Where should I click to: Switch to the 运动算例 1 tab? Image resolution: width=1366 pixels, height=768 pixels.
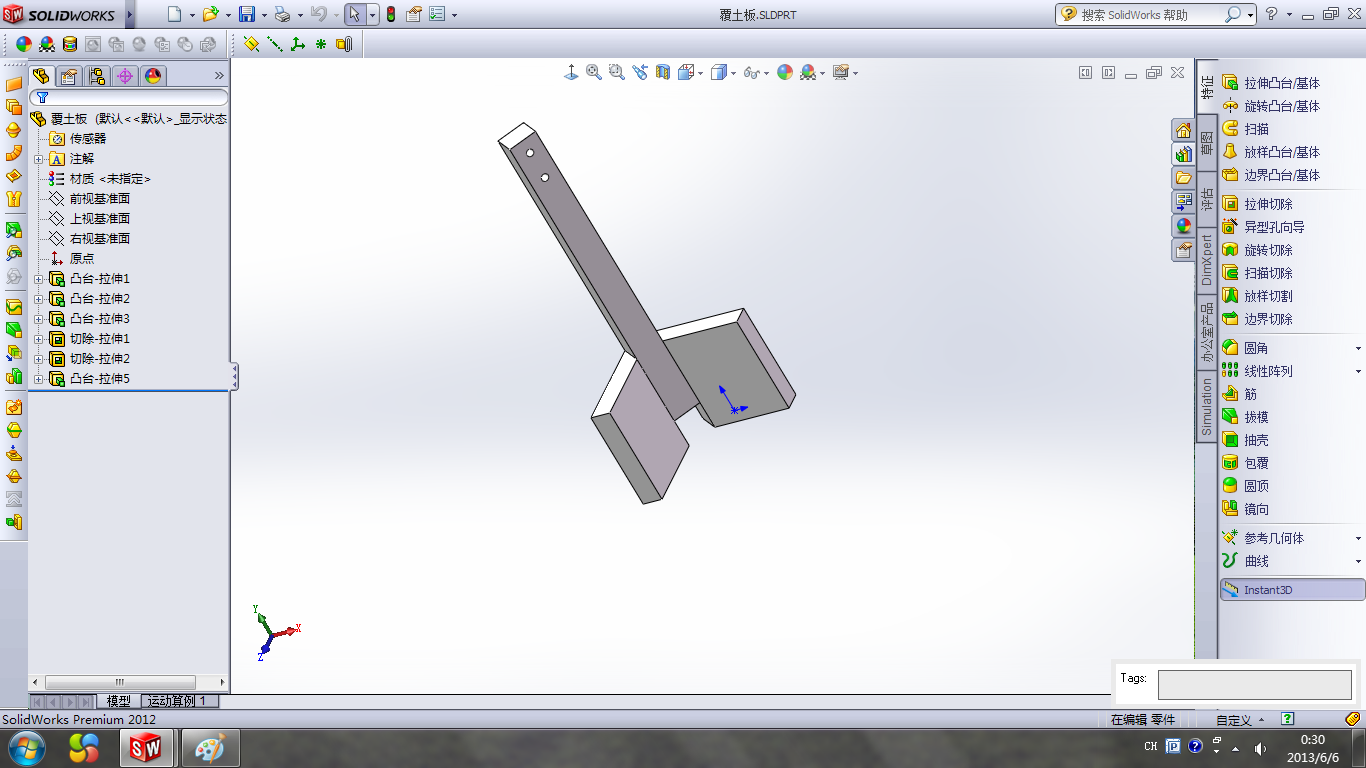point(179,701)
